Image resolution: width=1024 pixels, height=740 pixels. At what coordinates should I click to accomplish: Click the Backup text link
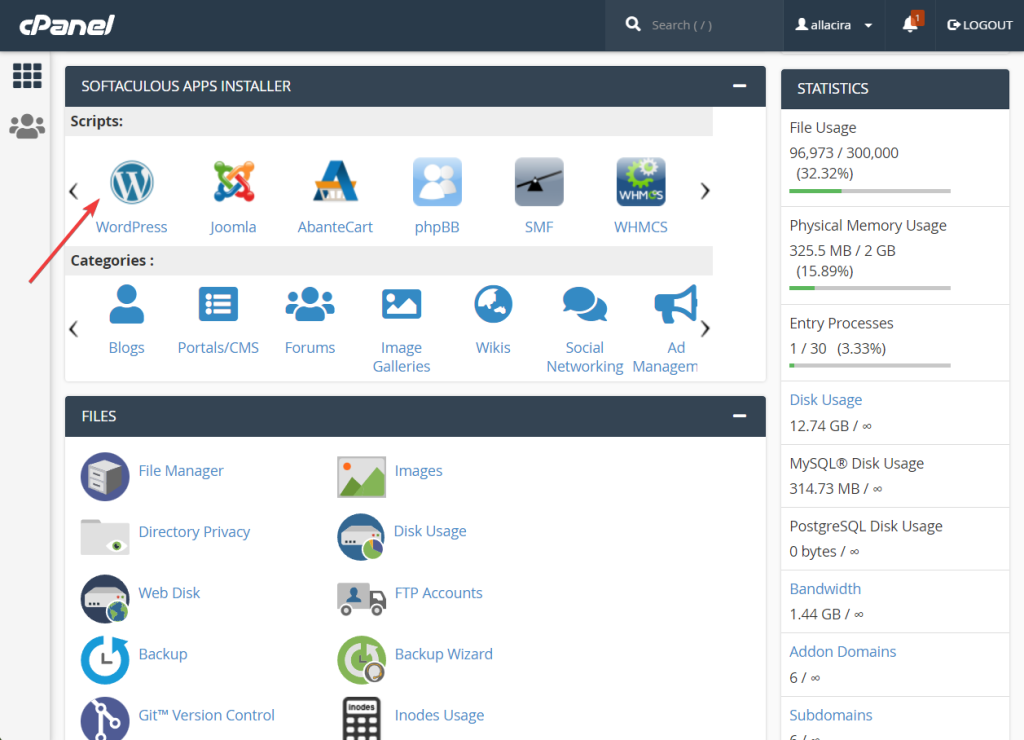coord(163,654)
